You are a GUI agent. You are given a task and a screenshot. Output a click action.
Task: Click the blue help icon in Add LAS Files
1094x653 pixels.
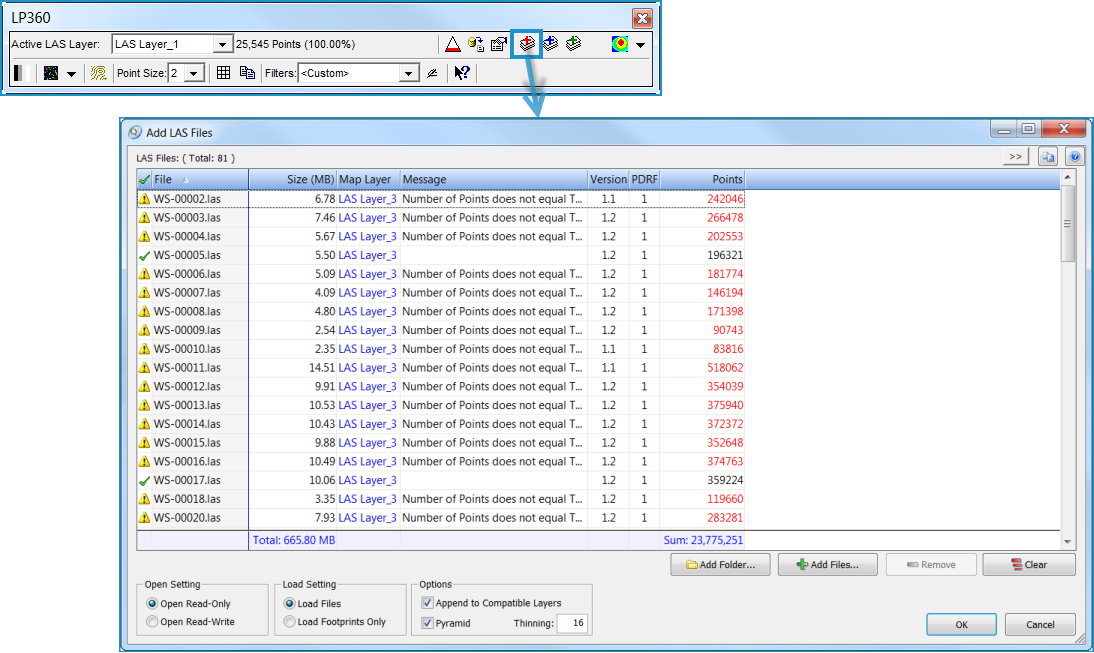click(1075, 157)
